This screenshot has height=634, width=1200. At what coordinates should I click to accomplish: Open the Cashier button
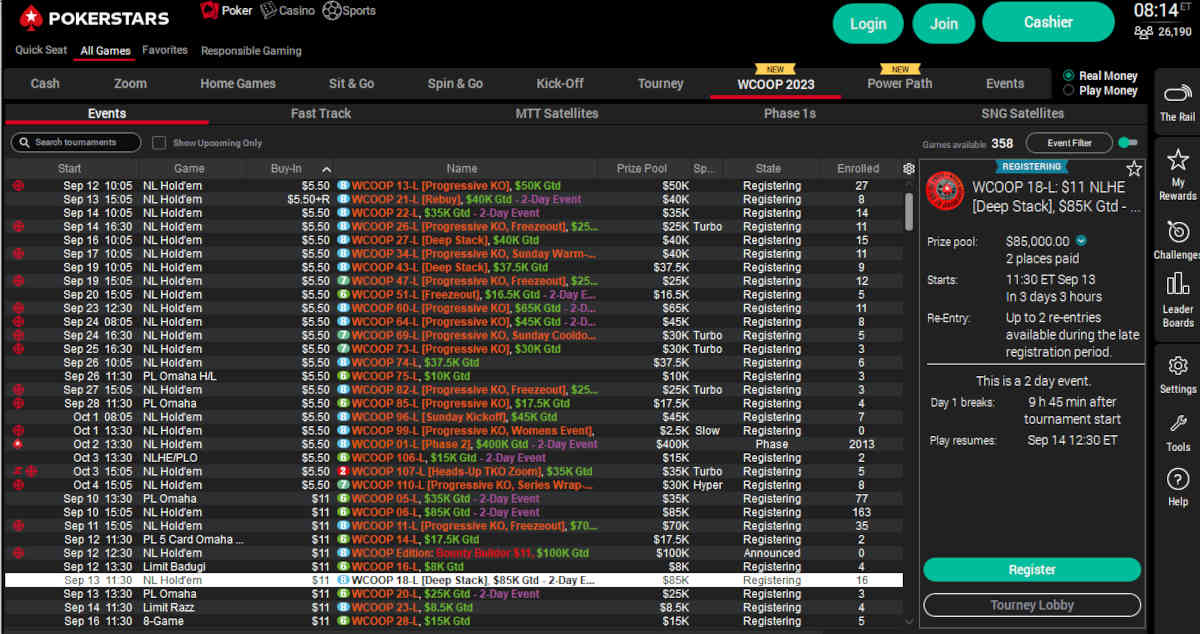click(x=1048, y=22)
